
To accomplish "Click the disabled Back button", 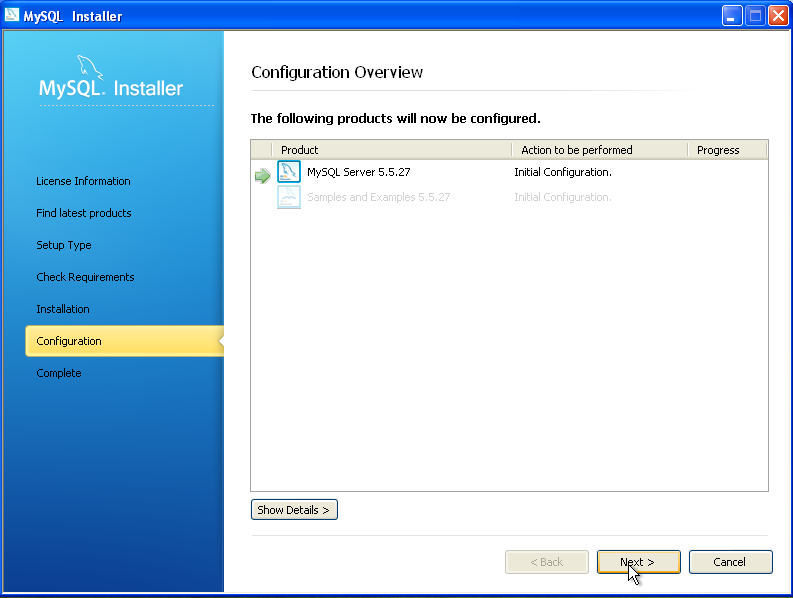I will [x=546, y=562].
